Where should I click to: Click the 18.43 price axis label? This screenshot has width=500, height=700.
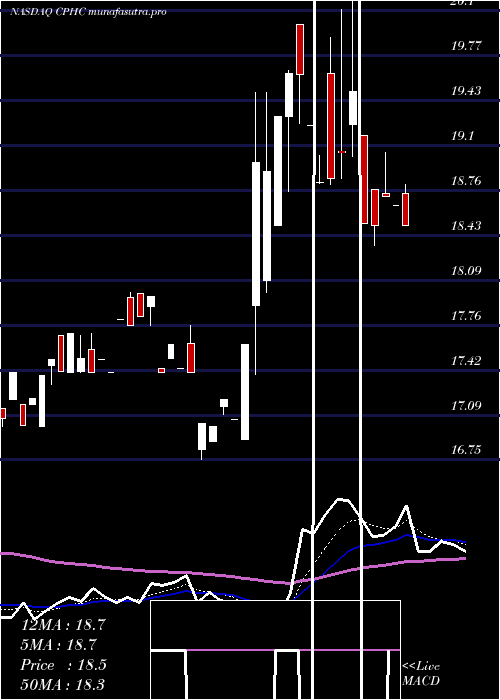467,225
